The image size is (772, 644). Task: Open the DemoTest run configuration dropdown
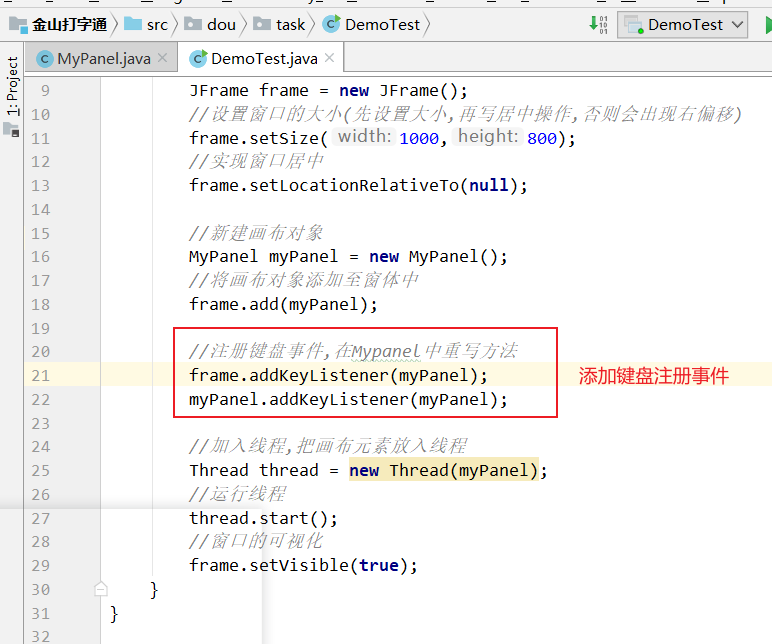(x=682, y=25)
